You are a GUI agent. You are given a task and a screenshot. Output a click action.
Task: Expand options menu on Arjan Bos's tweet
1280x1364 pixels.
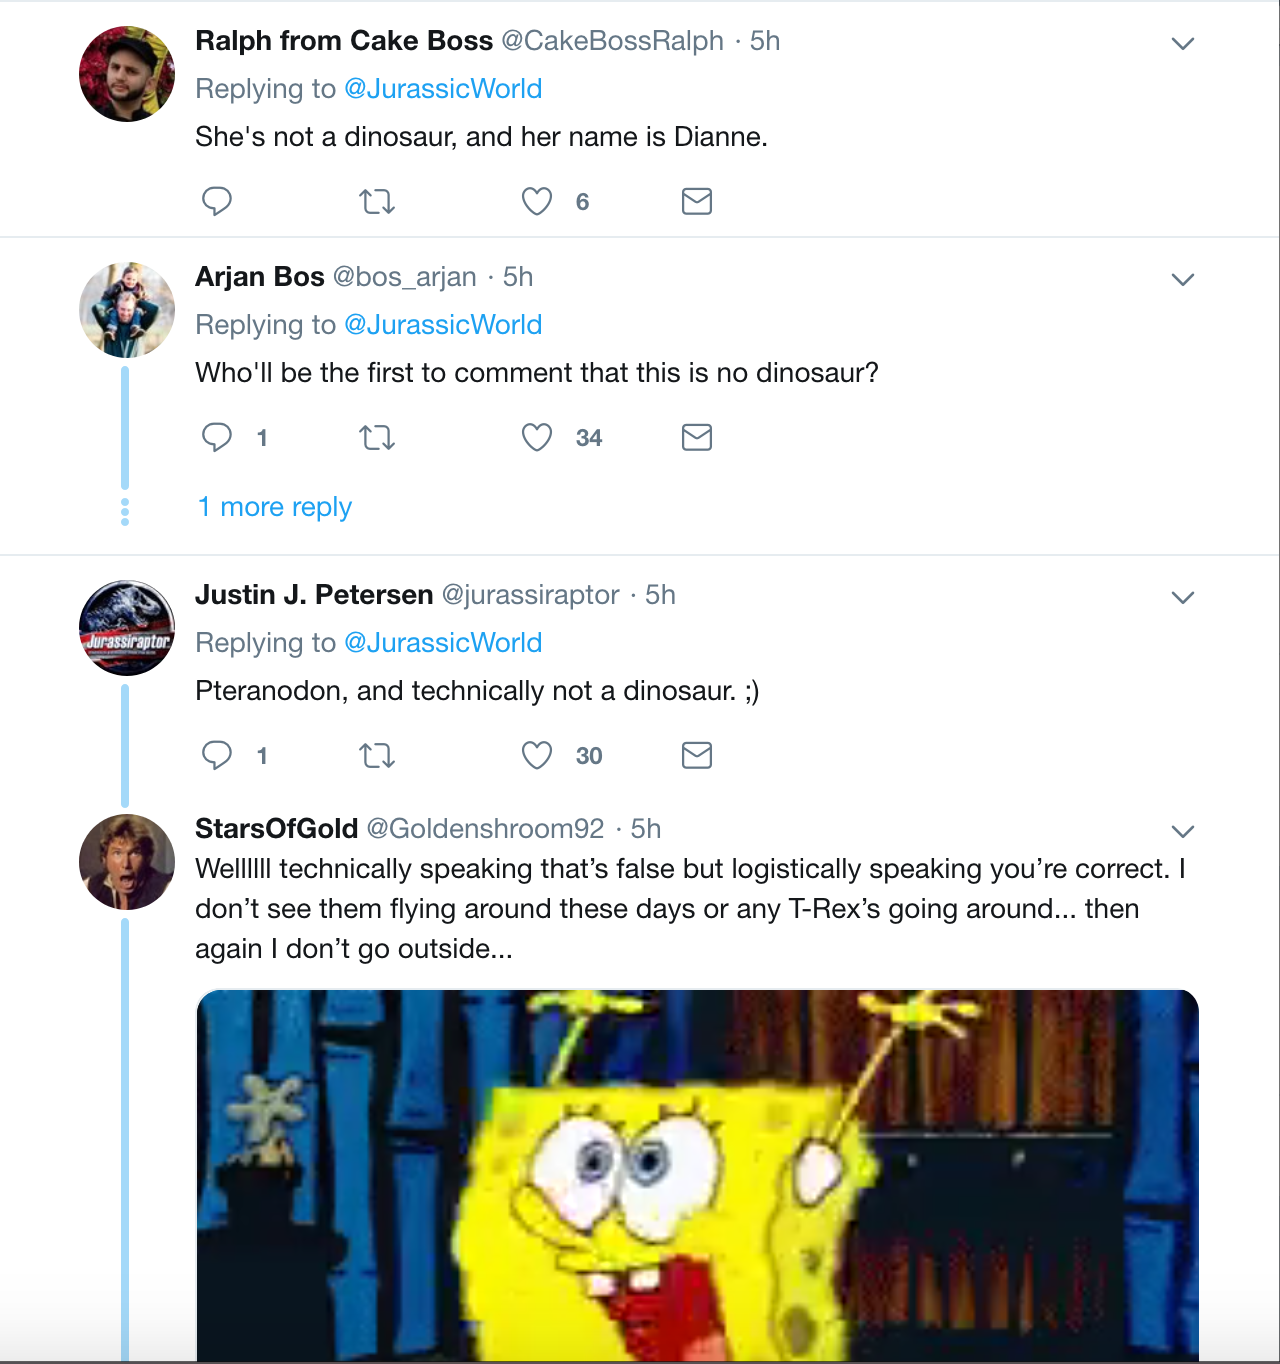pyautogui.click(x=1183, y=279)
